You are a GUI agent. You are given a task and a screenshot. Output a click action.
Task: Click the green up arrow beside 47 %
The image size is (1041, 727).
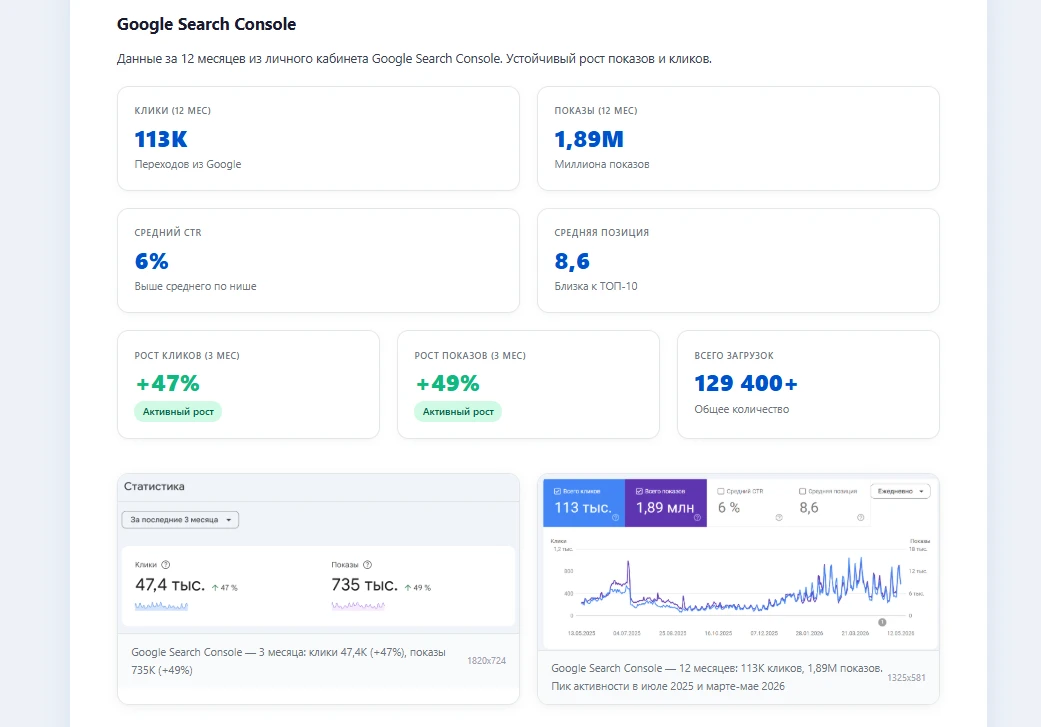[215, 588]
